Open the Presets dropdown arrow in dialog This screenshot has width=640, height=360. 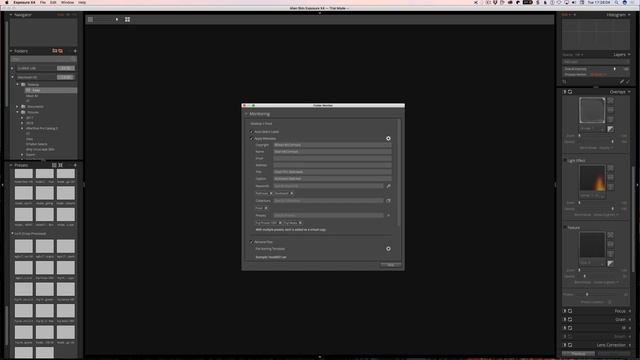click(x=388, y=215)
